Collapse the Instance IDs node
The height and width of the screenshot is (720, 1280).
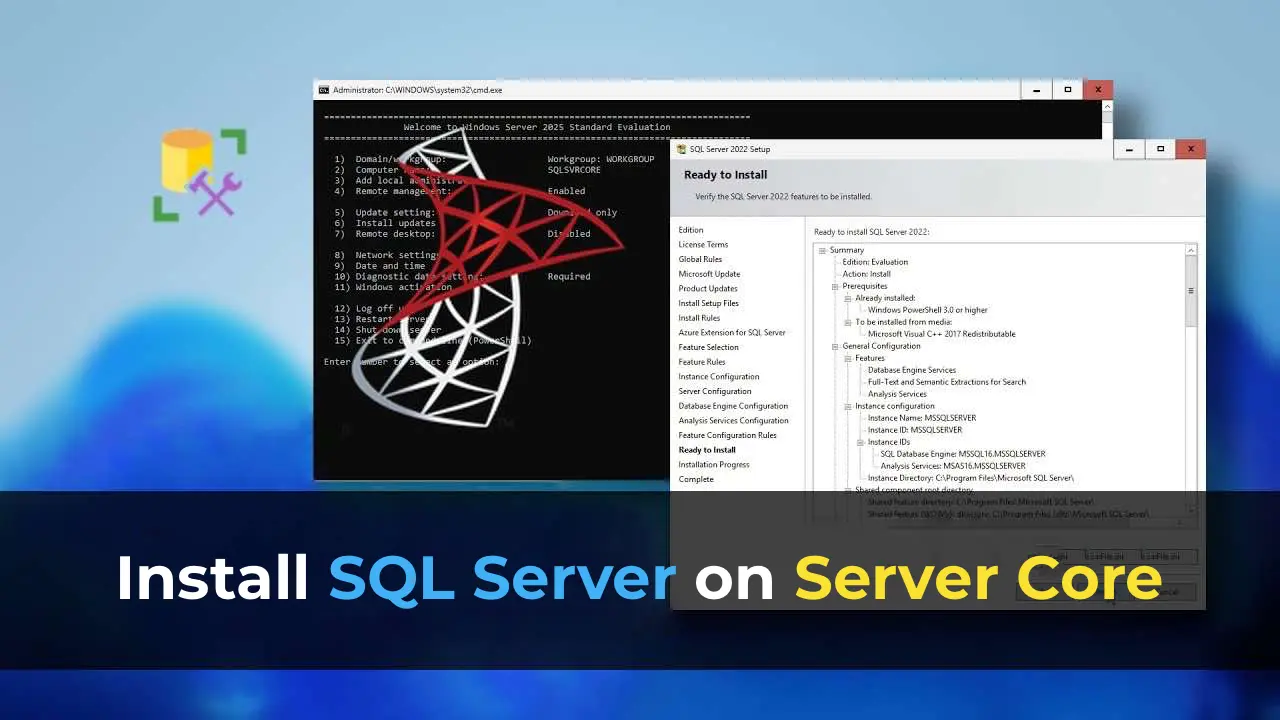(860, 442)
